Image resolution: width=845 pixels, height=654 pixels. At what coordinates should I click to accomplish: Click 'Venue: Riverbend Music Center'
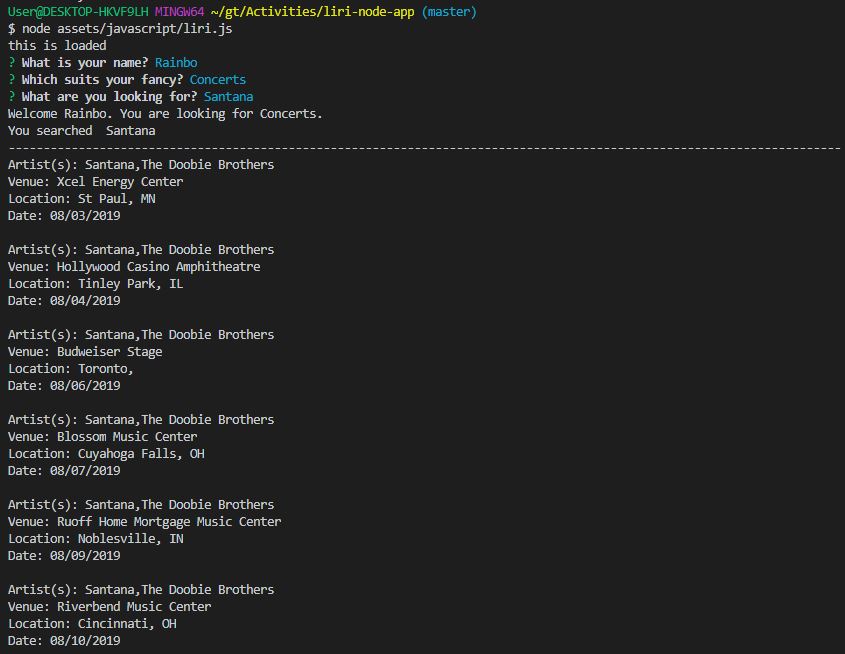109,607
